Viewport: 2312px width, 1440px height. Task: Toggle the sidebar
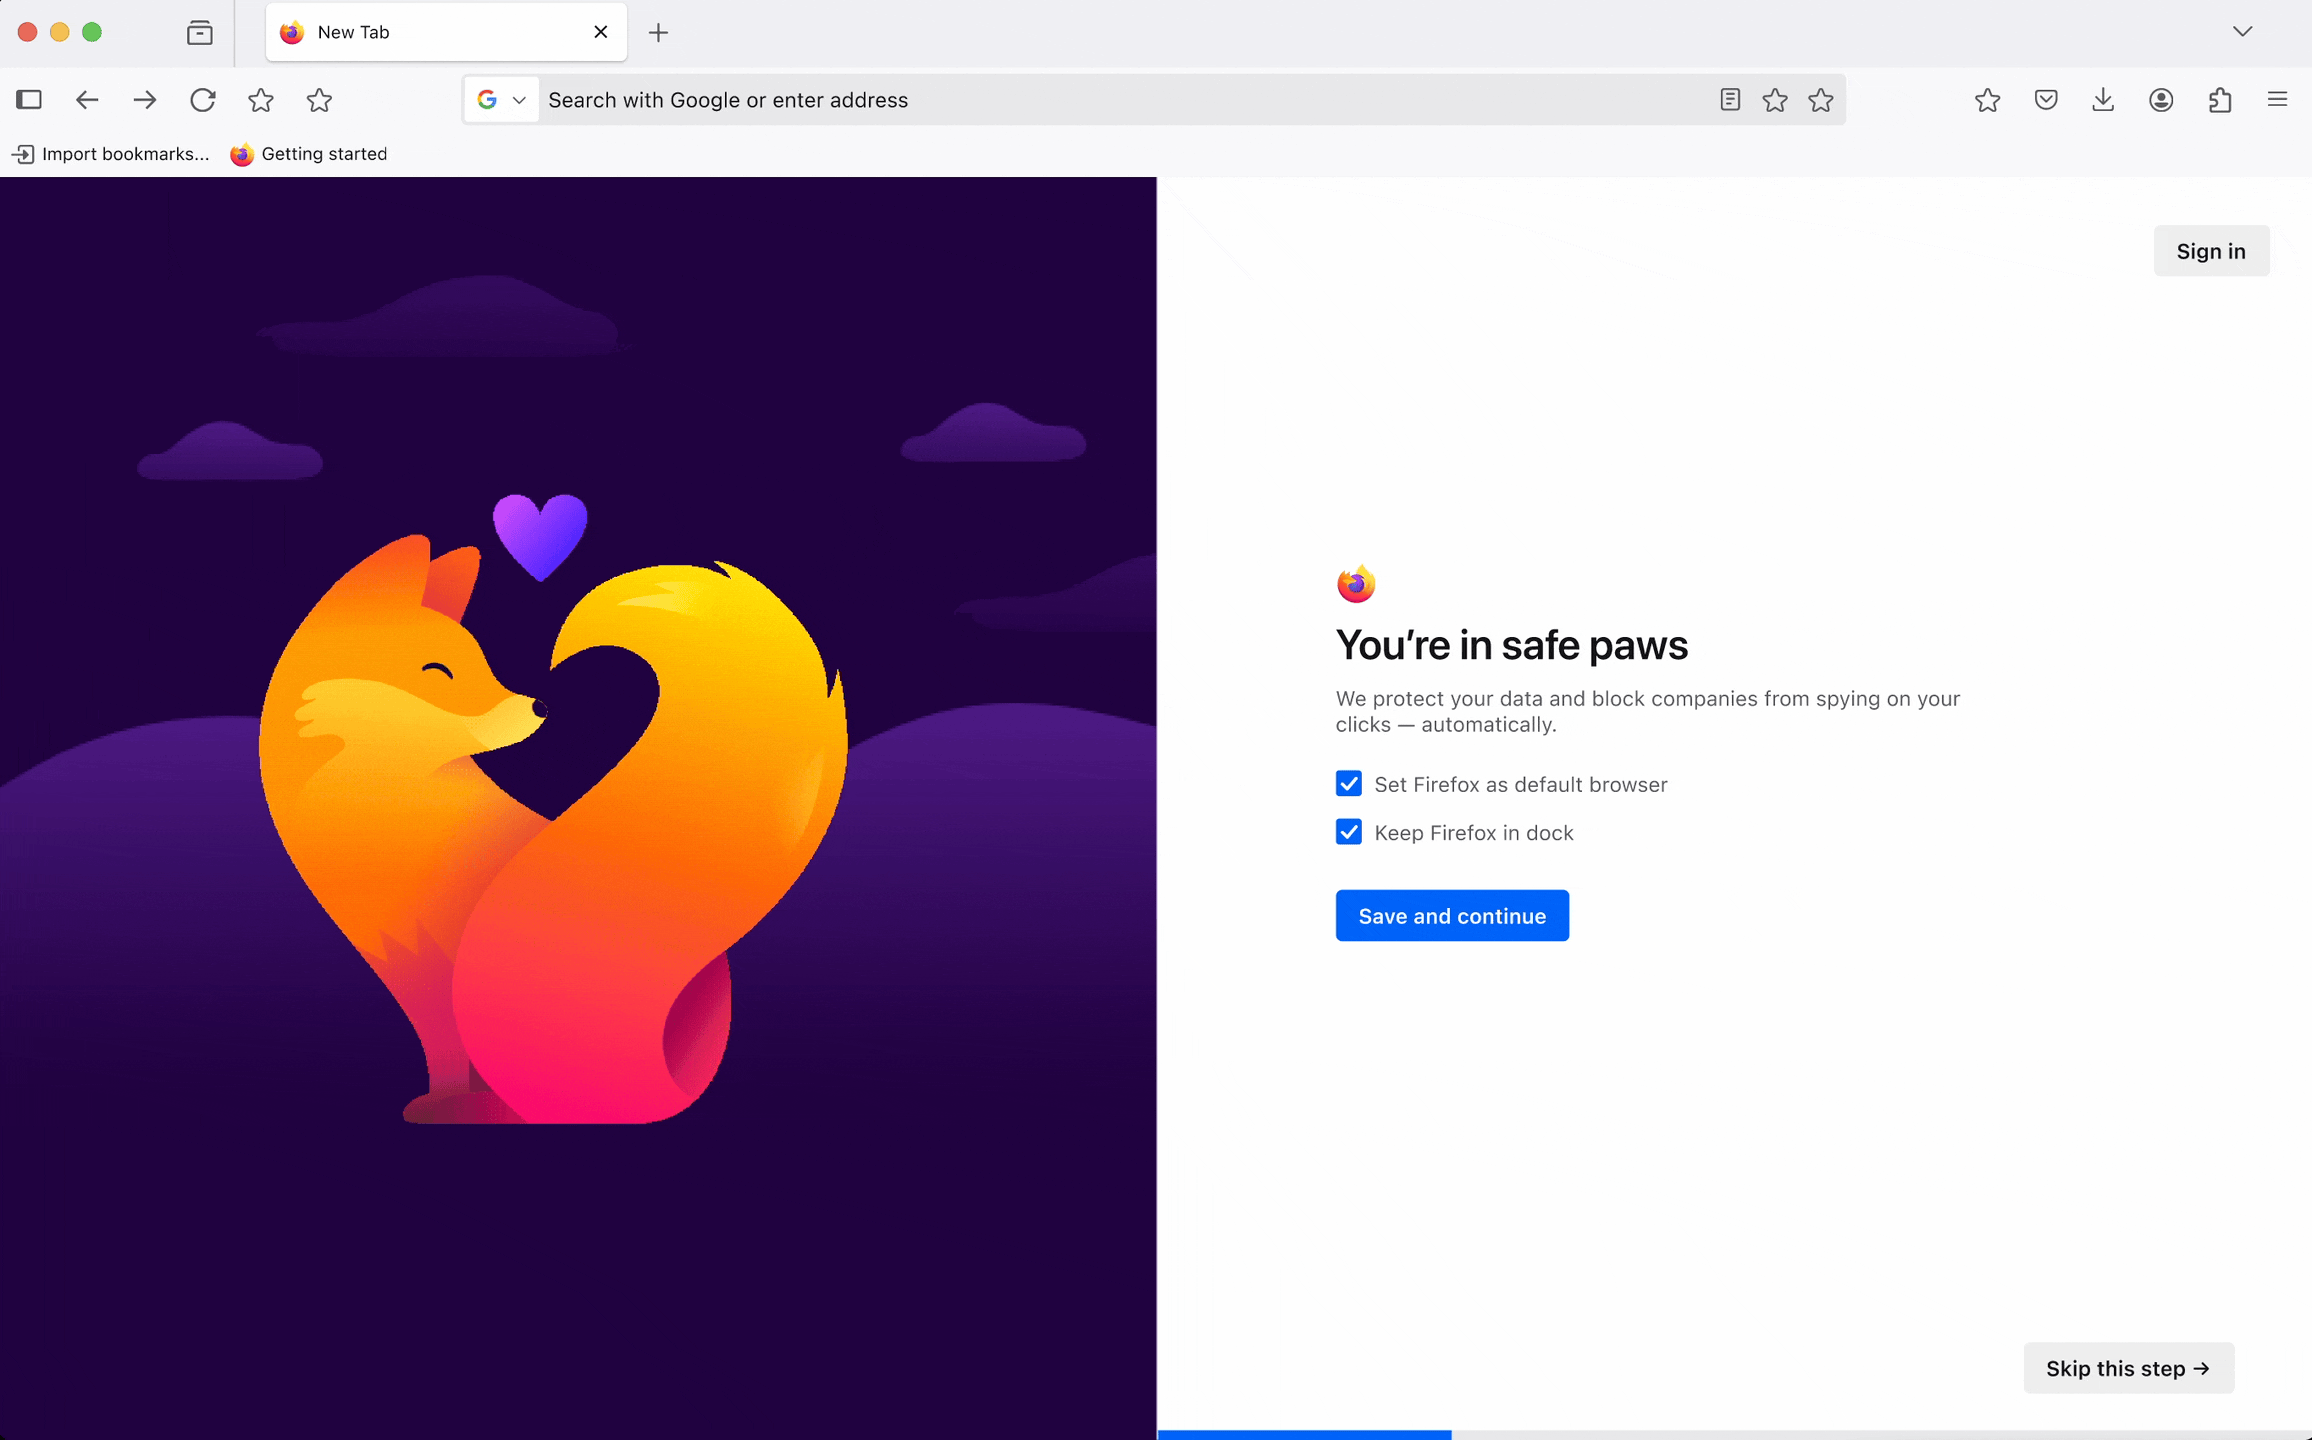coord(29,99)
